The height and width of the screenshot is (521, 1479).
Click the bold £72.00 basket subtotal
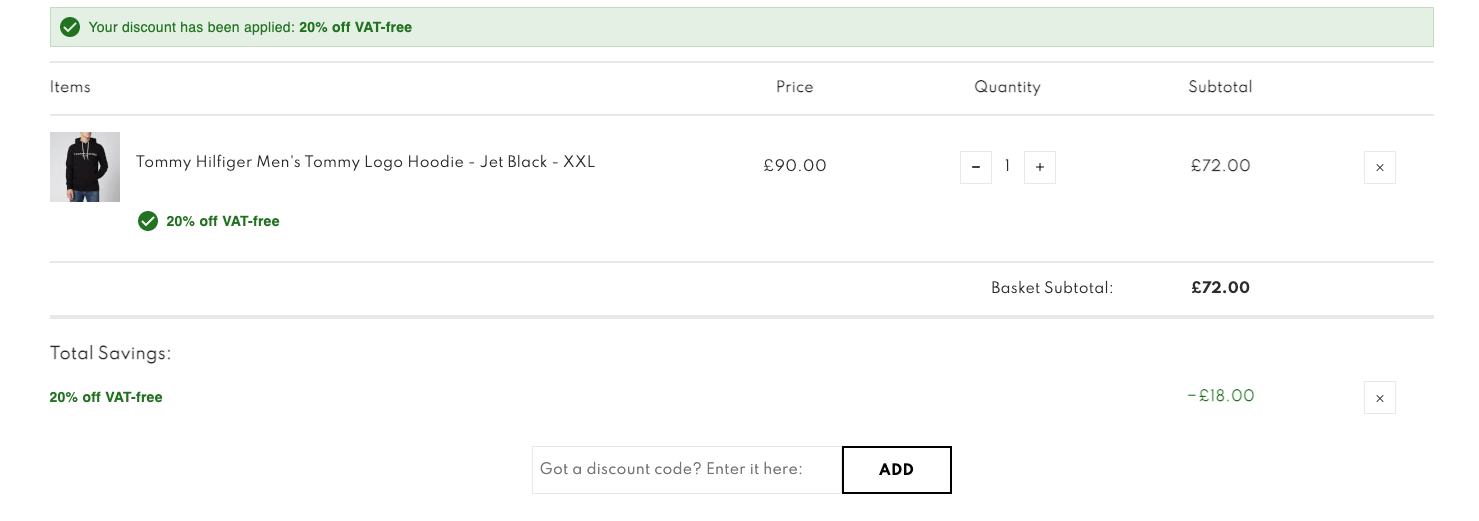pyautogui.click(x=1220, y=287)
